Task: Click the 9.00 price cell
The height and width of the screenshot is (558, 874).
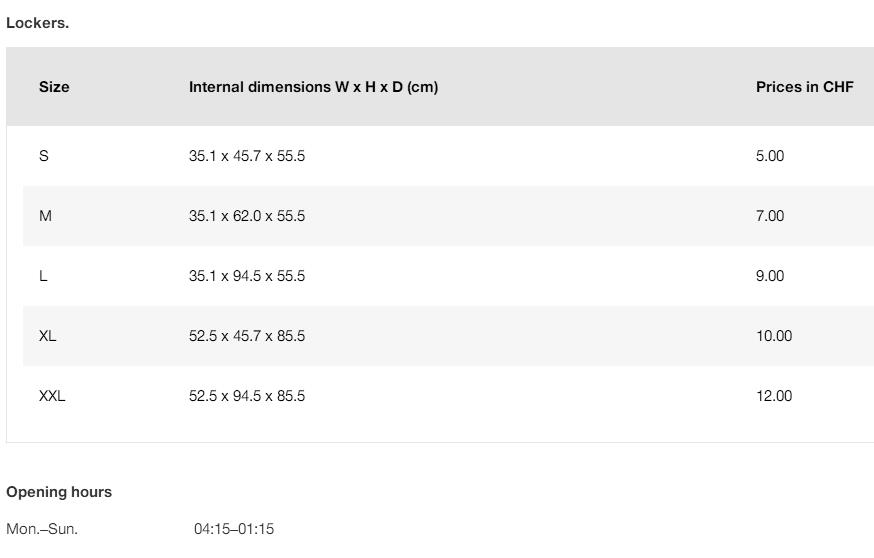Action: pos(770,276)
